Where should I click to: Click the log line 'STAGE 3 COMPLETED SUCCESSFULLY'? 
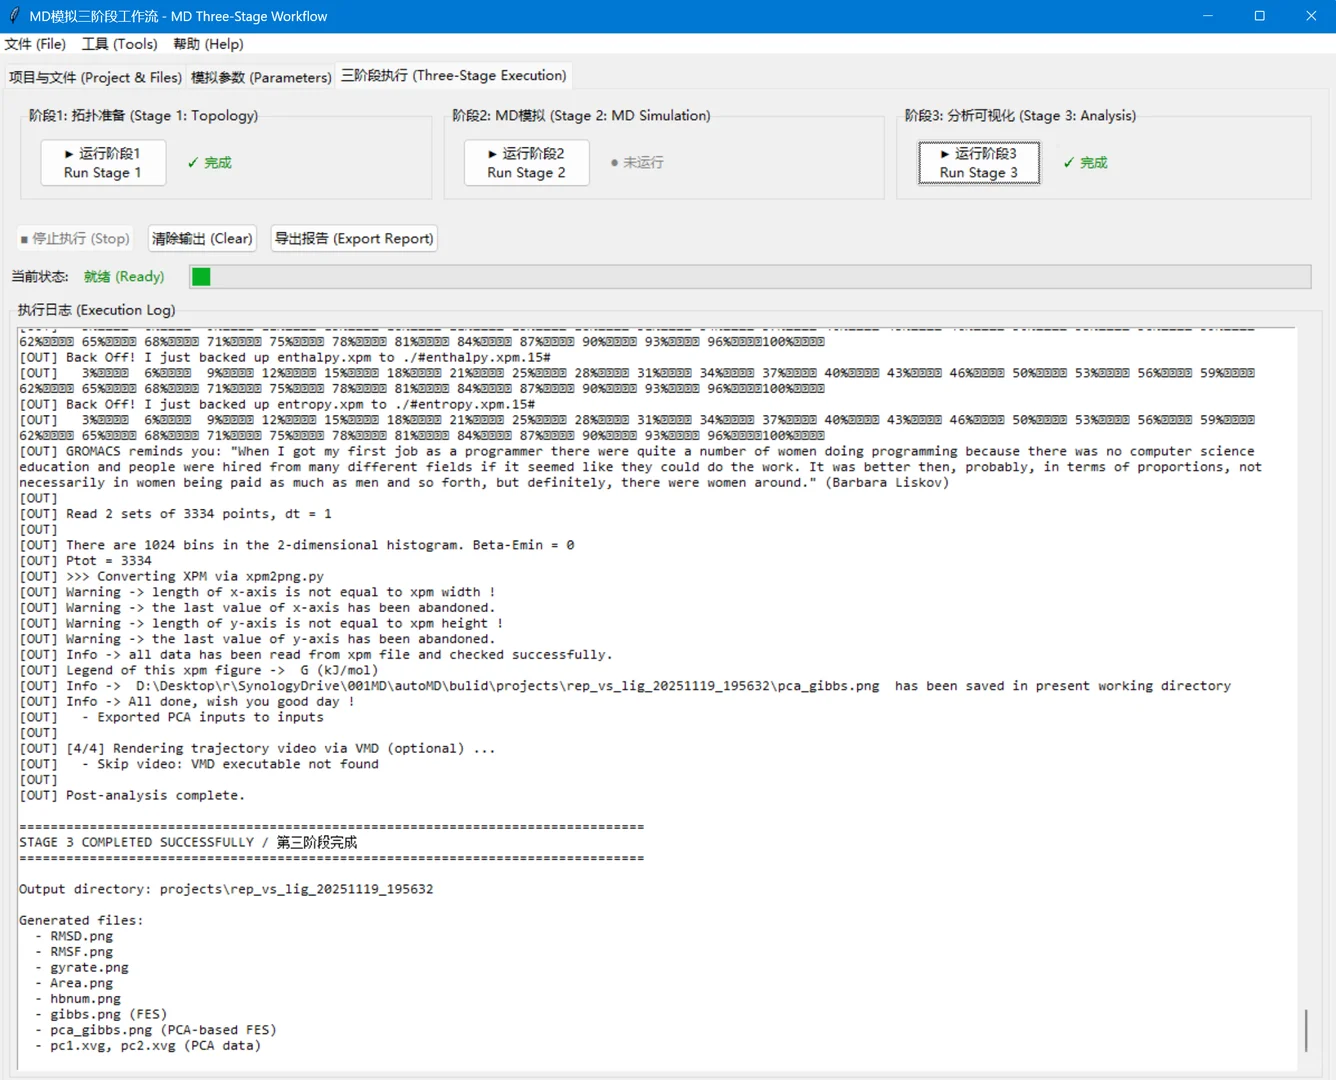188,842
